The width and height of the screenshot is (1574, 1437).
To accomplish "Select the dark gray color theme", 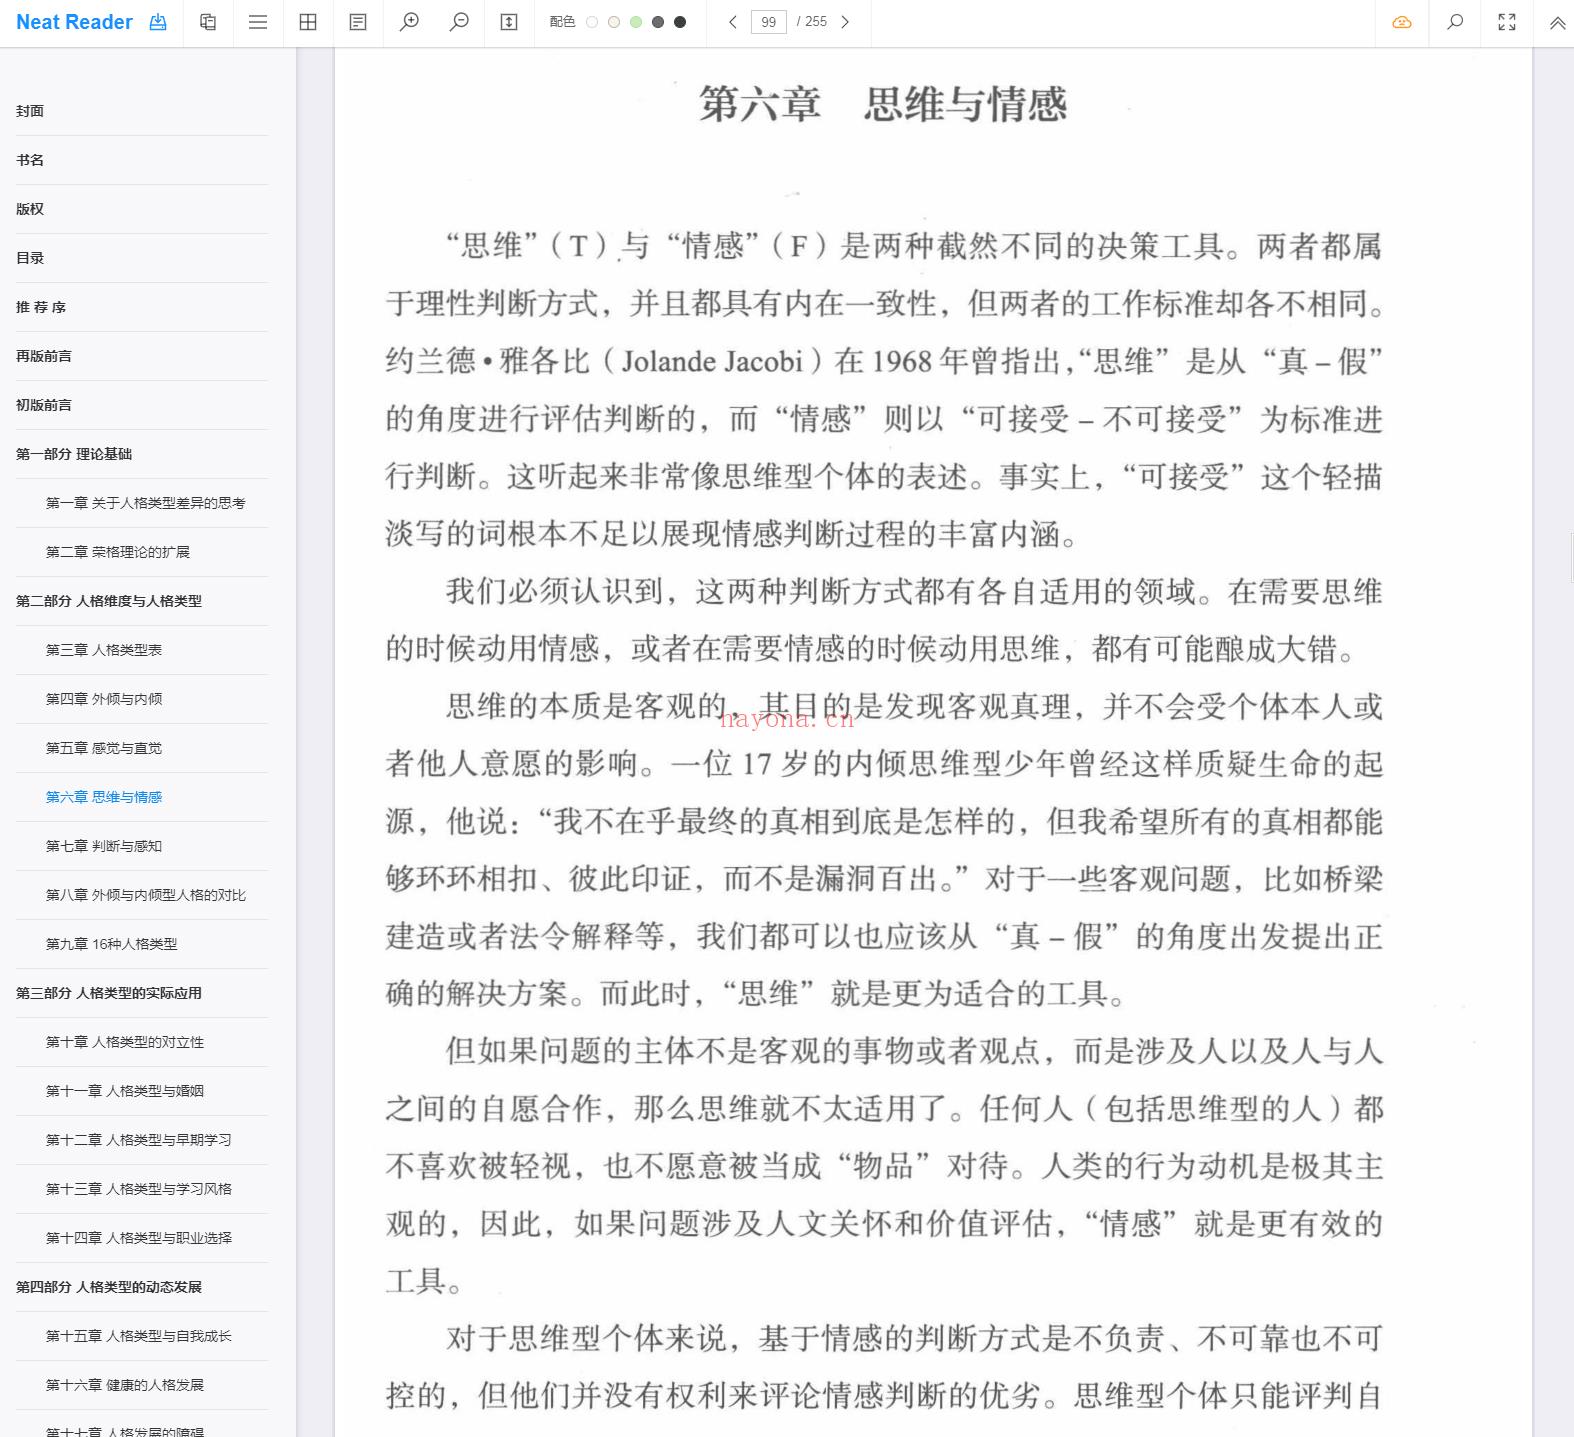I will [658, 22].
